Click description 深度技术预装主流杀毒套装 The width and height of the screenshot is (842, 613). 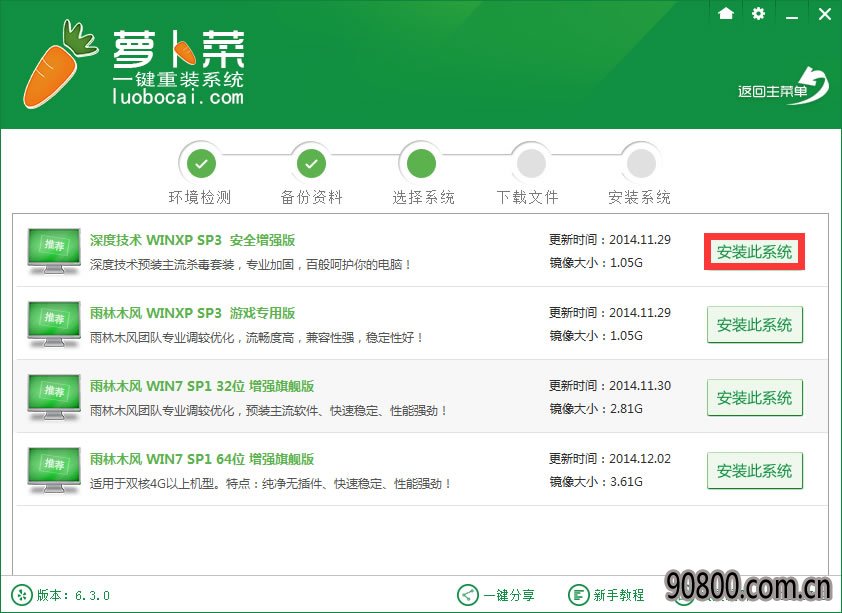click(250, 265)
